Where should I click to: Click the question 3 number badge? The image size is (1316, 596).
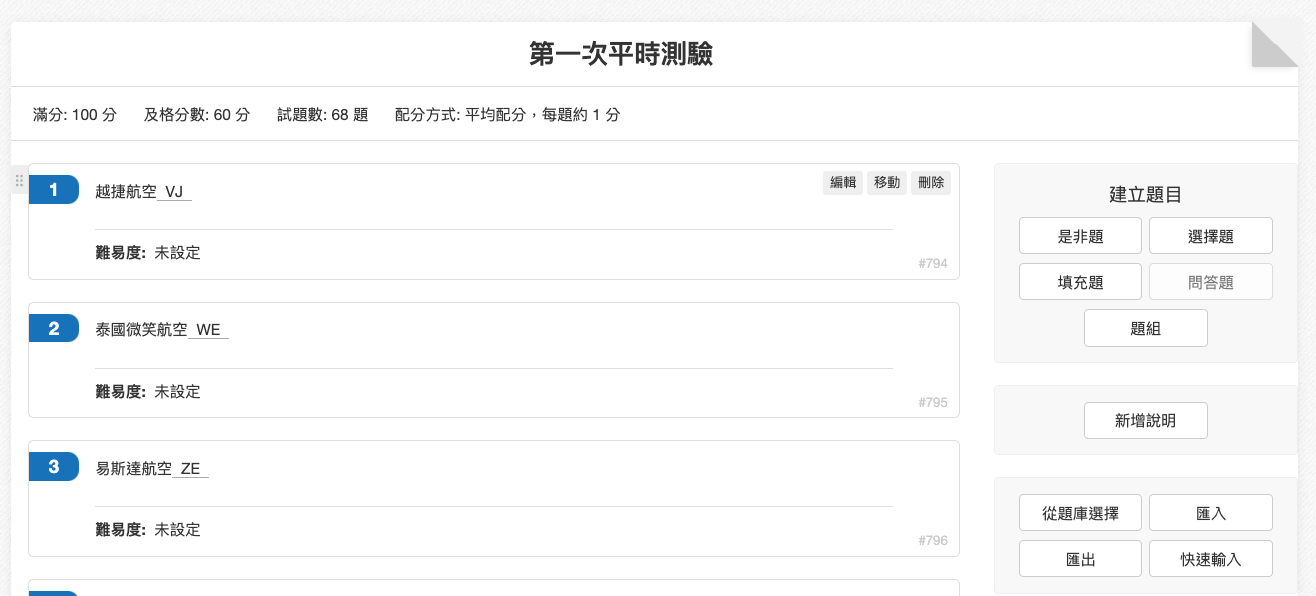coord(54,466)
